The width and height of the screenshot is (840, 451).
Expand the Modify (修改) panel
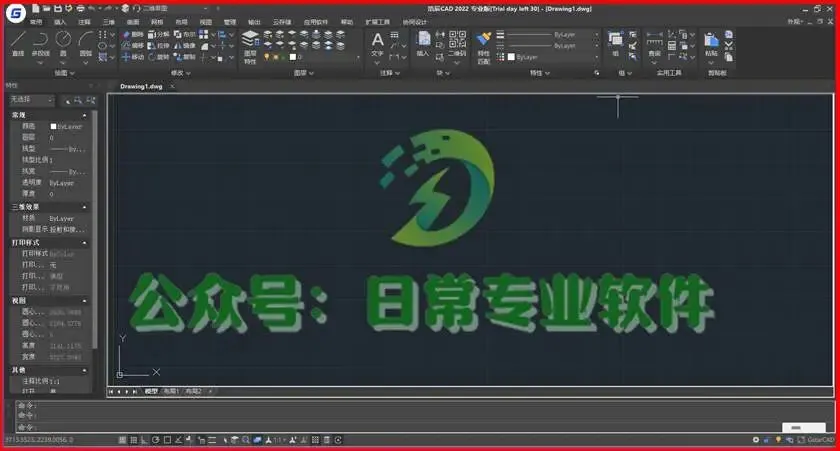point(181,73)
